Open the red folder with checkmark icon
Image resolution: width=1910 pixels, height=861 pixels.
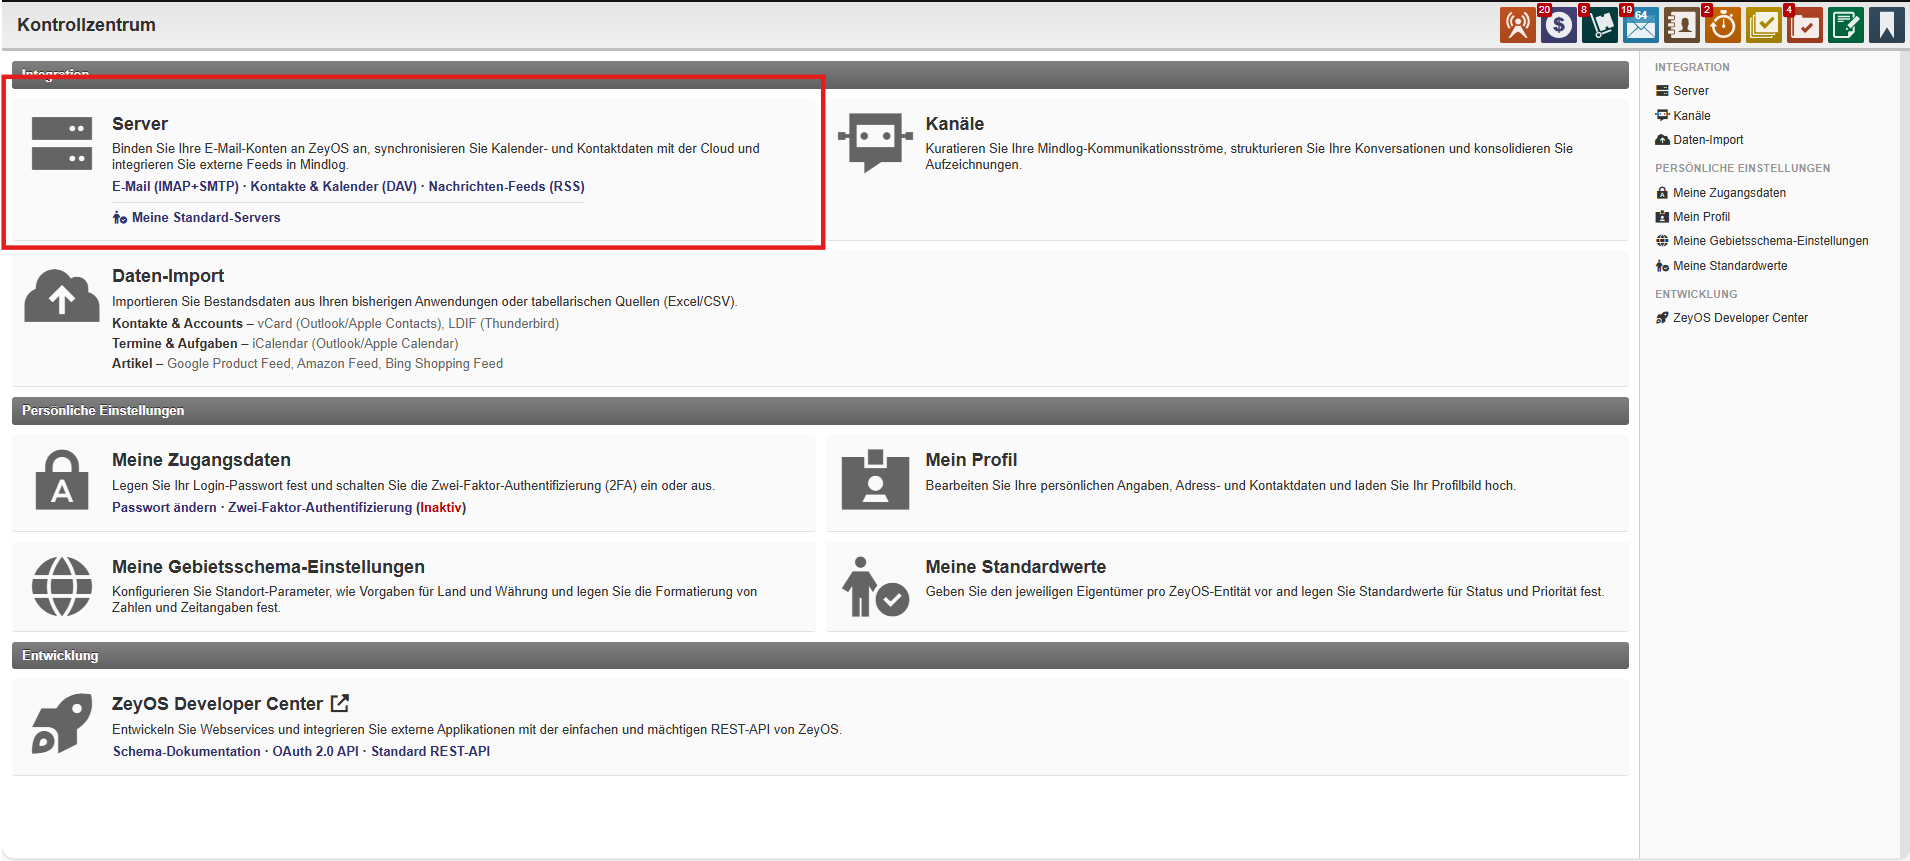click(1804, 25)
